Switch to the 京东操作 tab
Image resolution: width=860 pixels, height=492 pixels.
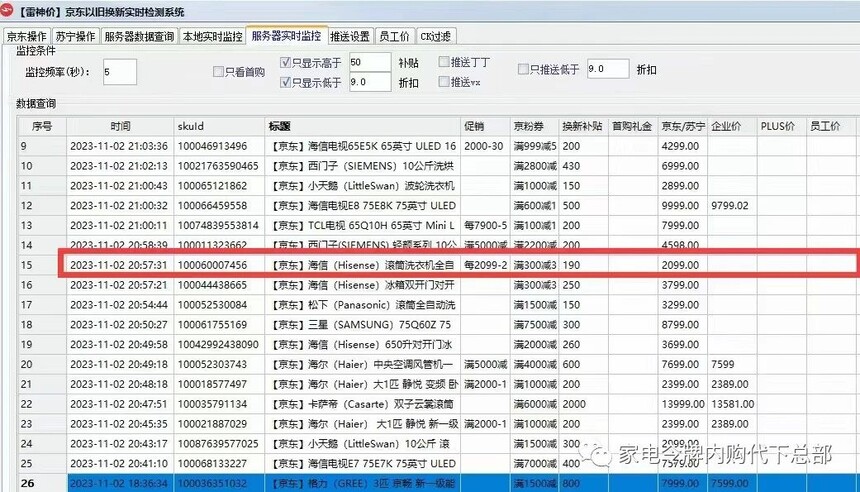tap(26, 36)
